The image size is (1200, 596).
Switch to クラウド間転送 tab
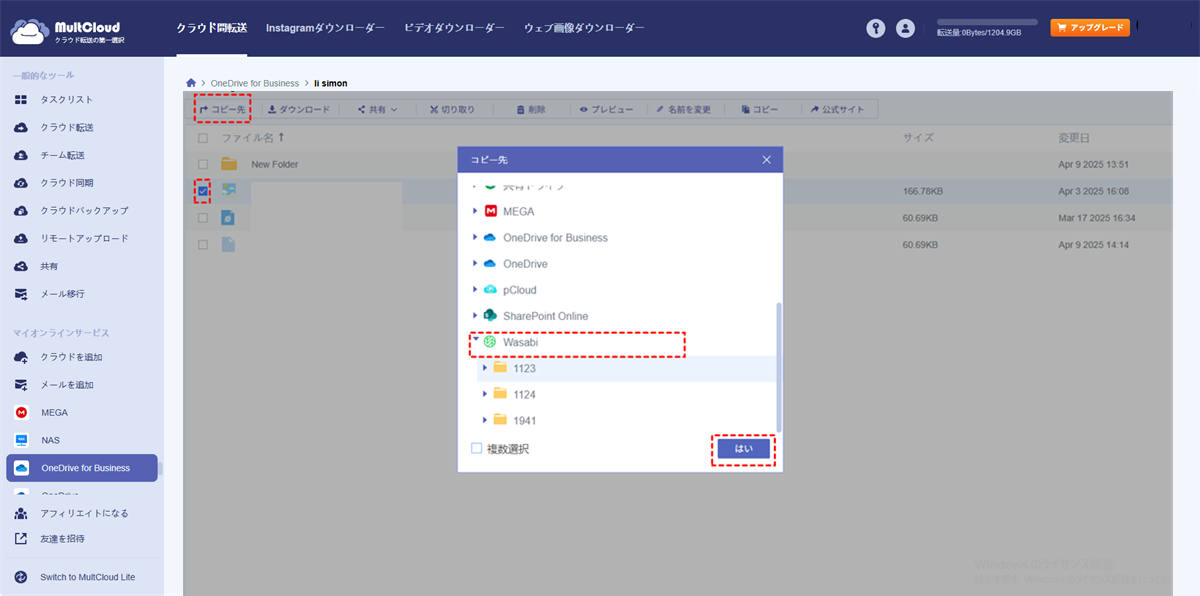coord(212,28)
